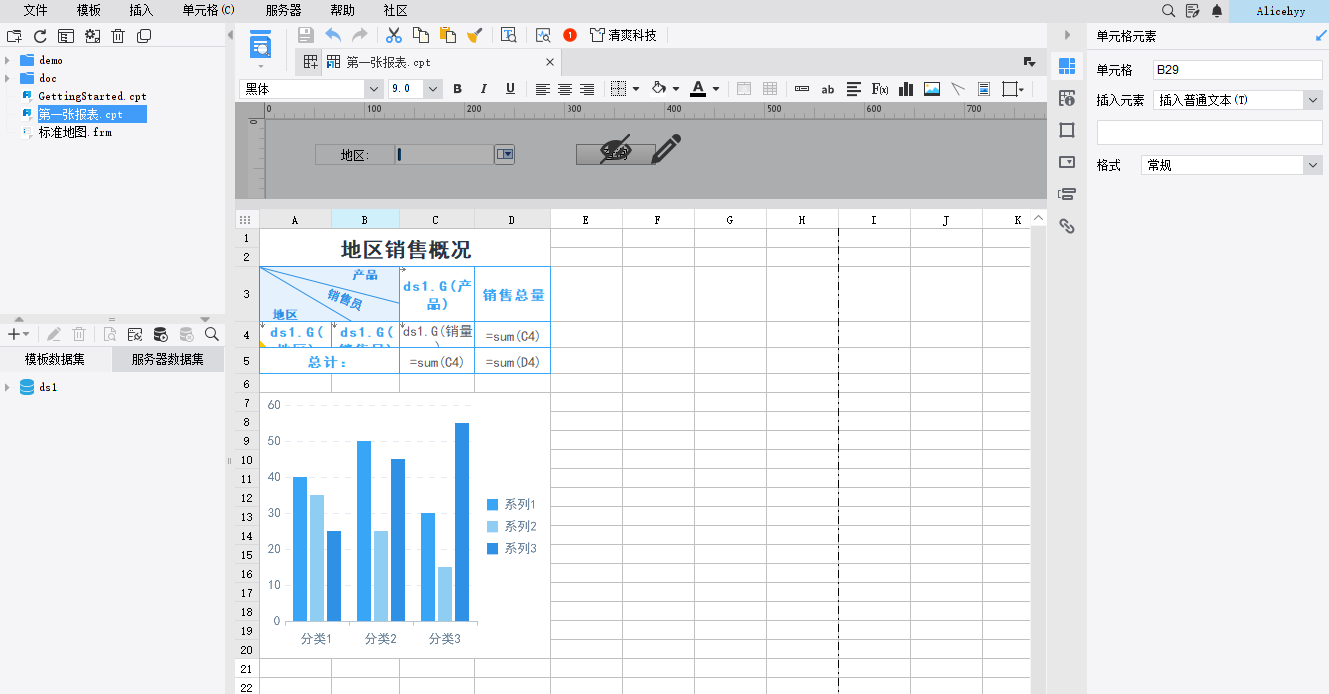Open the 模板 menu
This screenshot has width=1329, height=694.
click(x=89, y=10)
